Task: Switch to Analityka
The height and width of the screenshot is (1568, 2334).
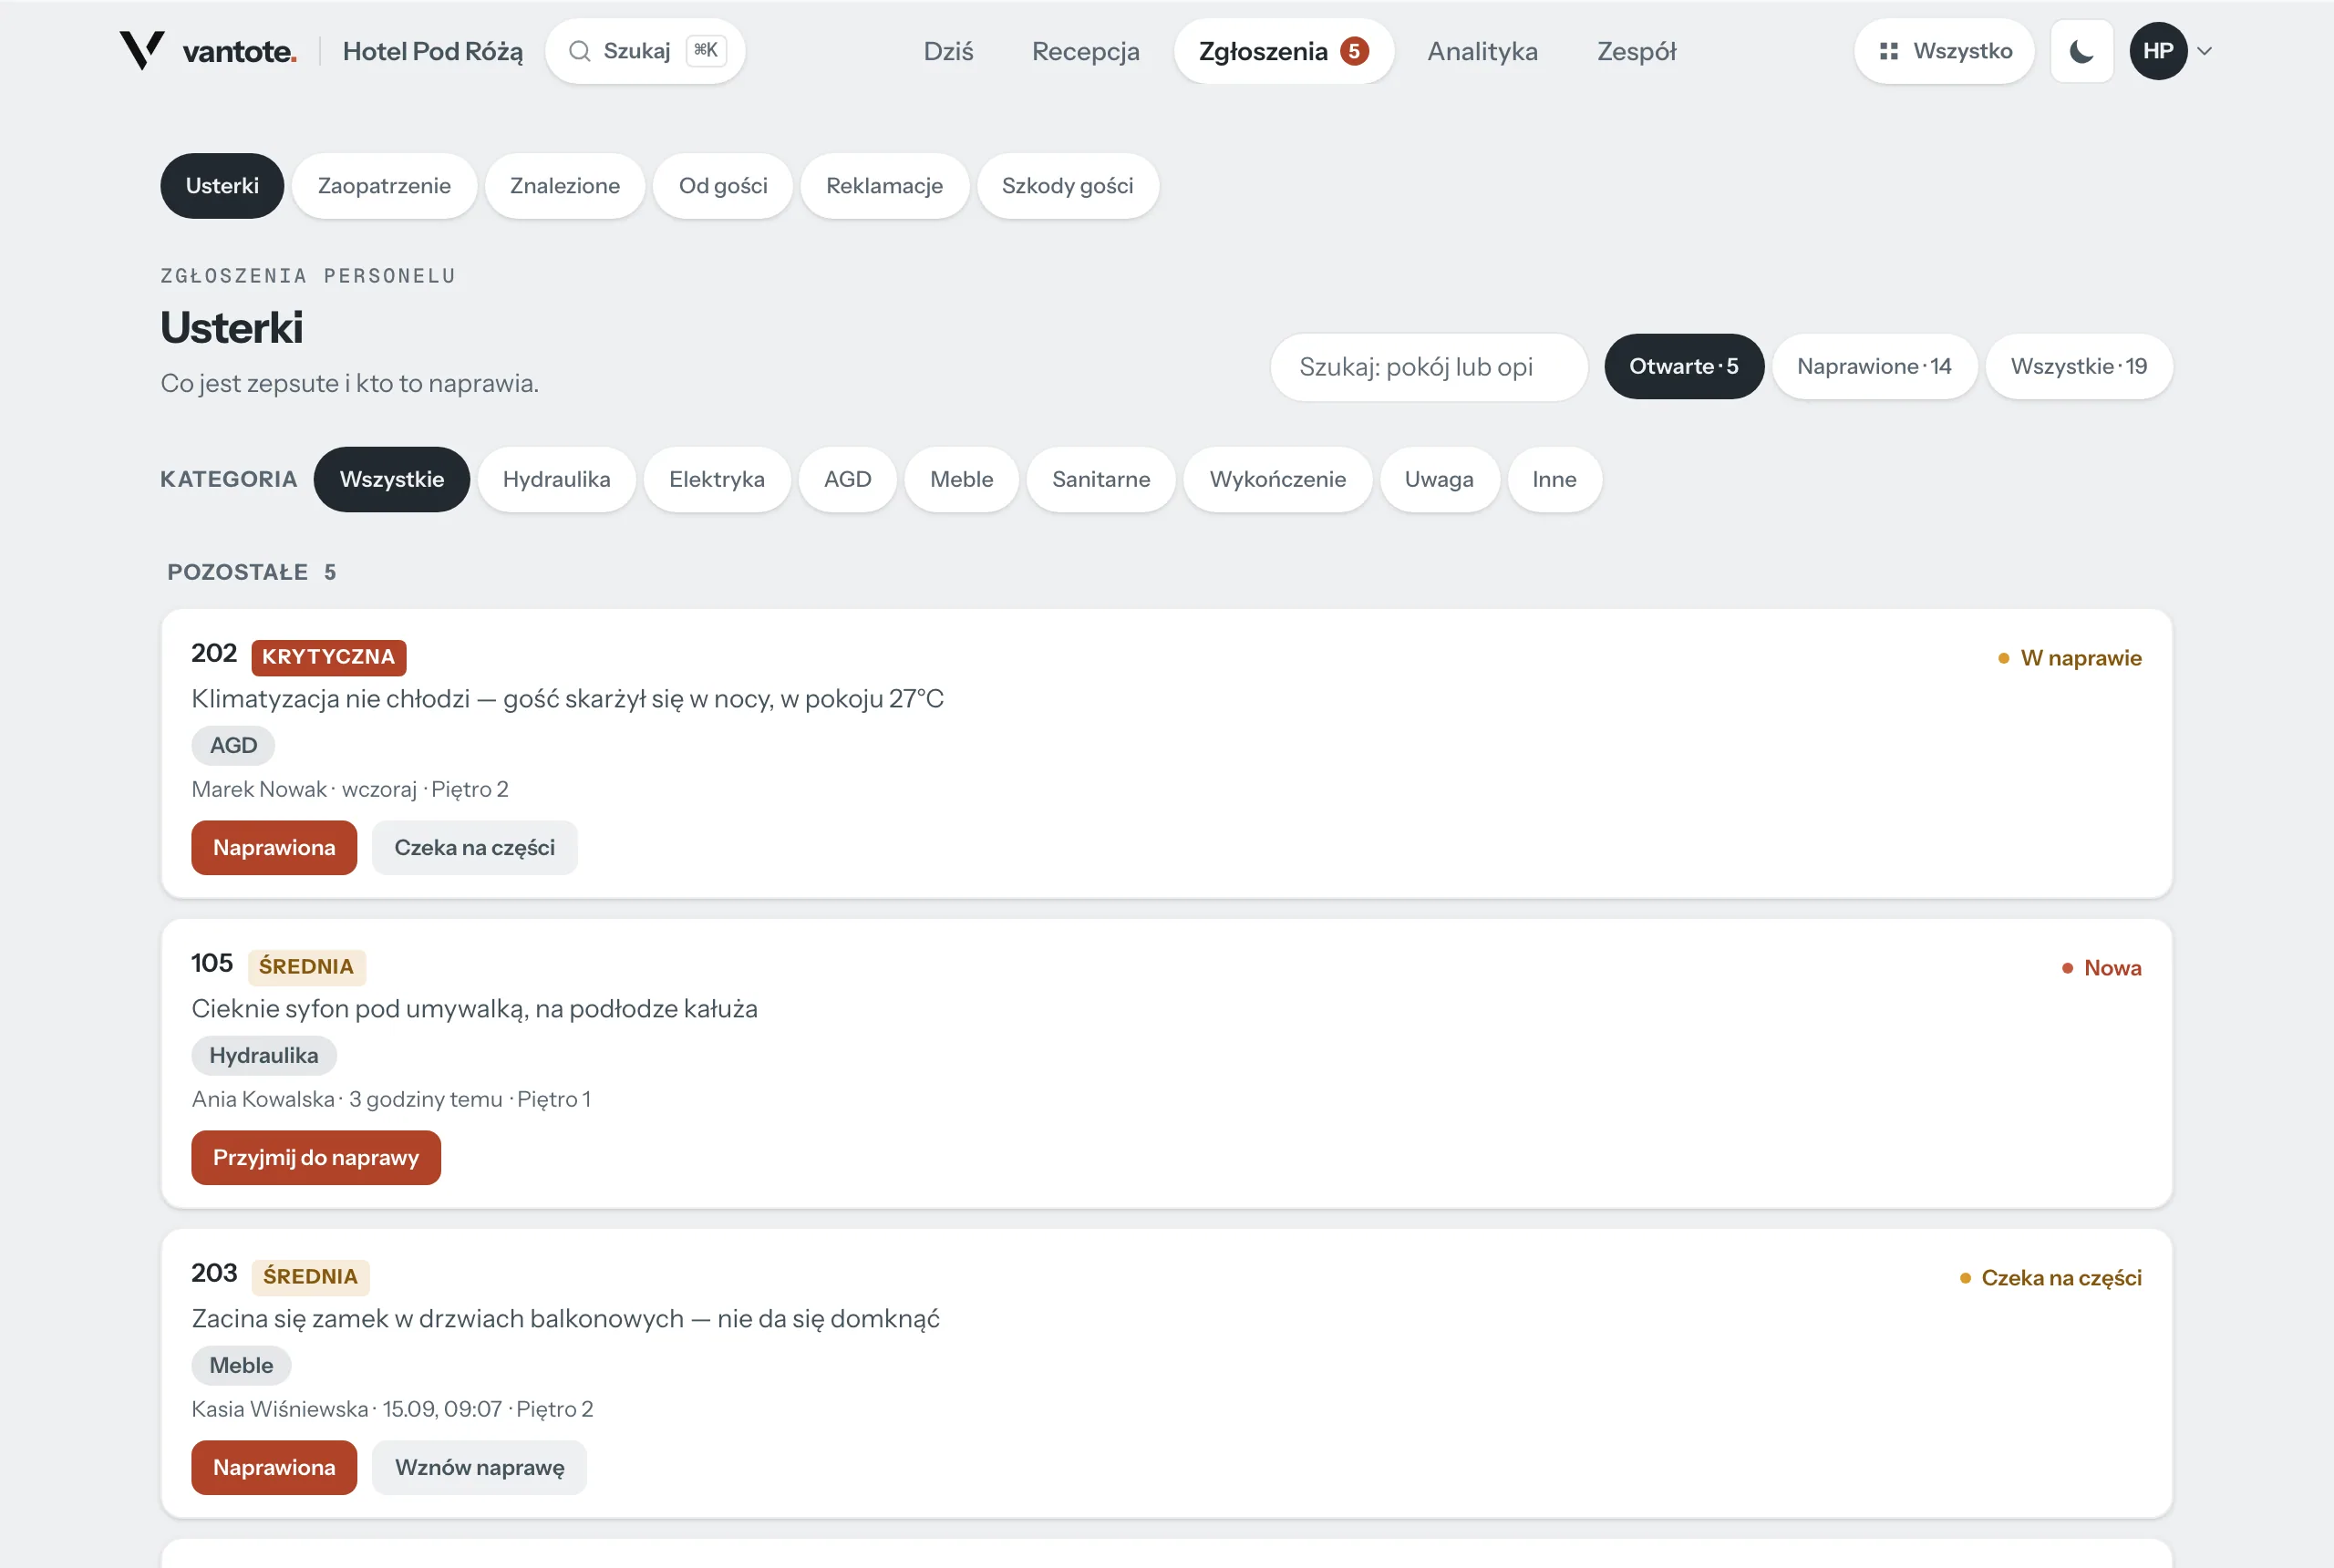Action: click(1482, 51)
